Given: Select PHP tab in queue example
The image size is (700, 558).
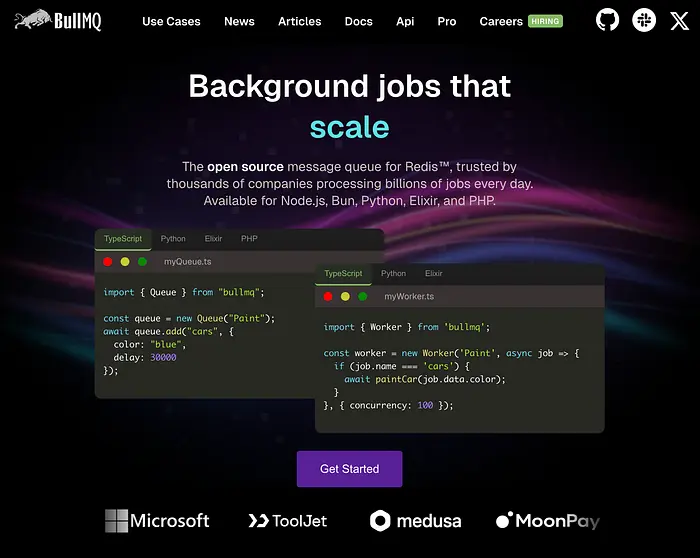Looking at the screenshot, I should point(249,239).
